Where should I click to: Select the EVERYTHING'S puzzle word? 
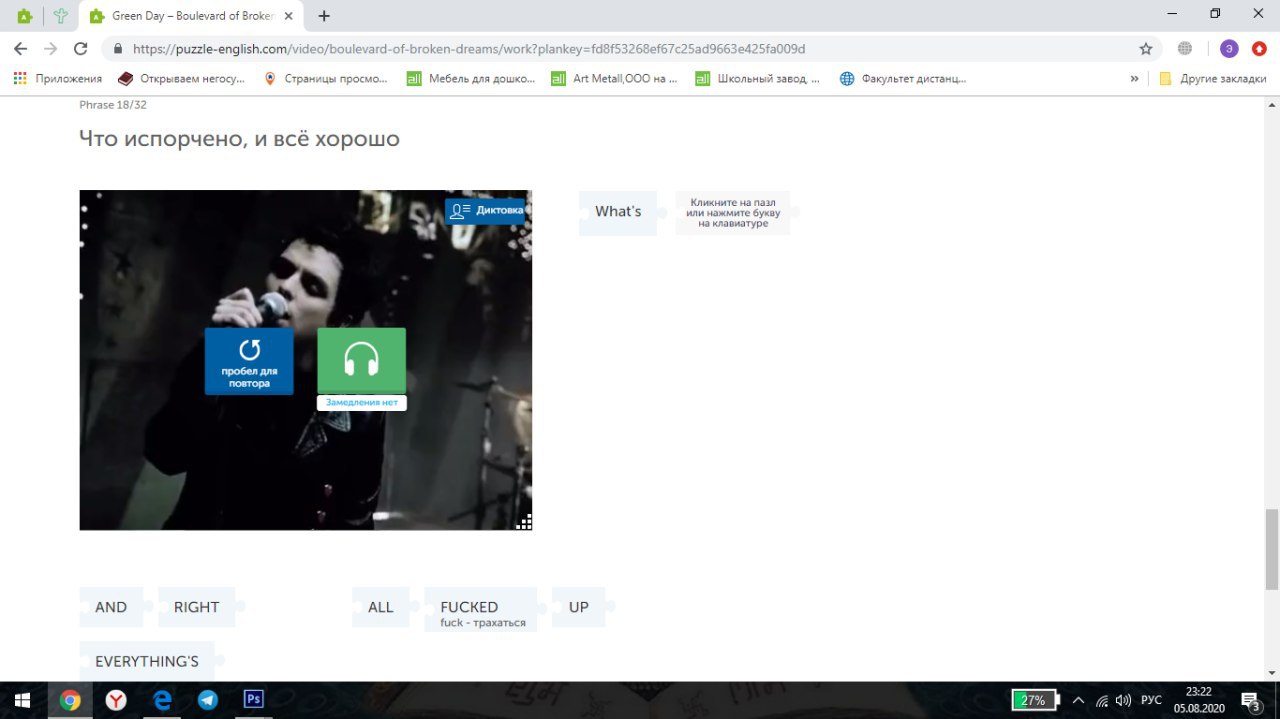click(x=147, y=661)
